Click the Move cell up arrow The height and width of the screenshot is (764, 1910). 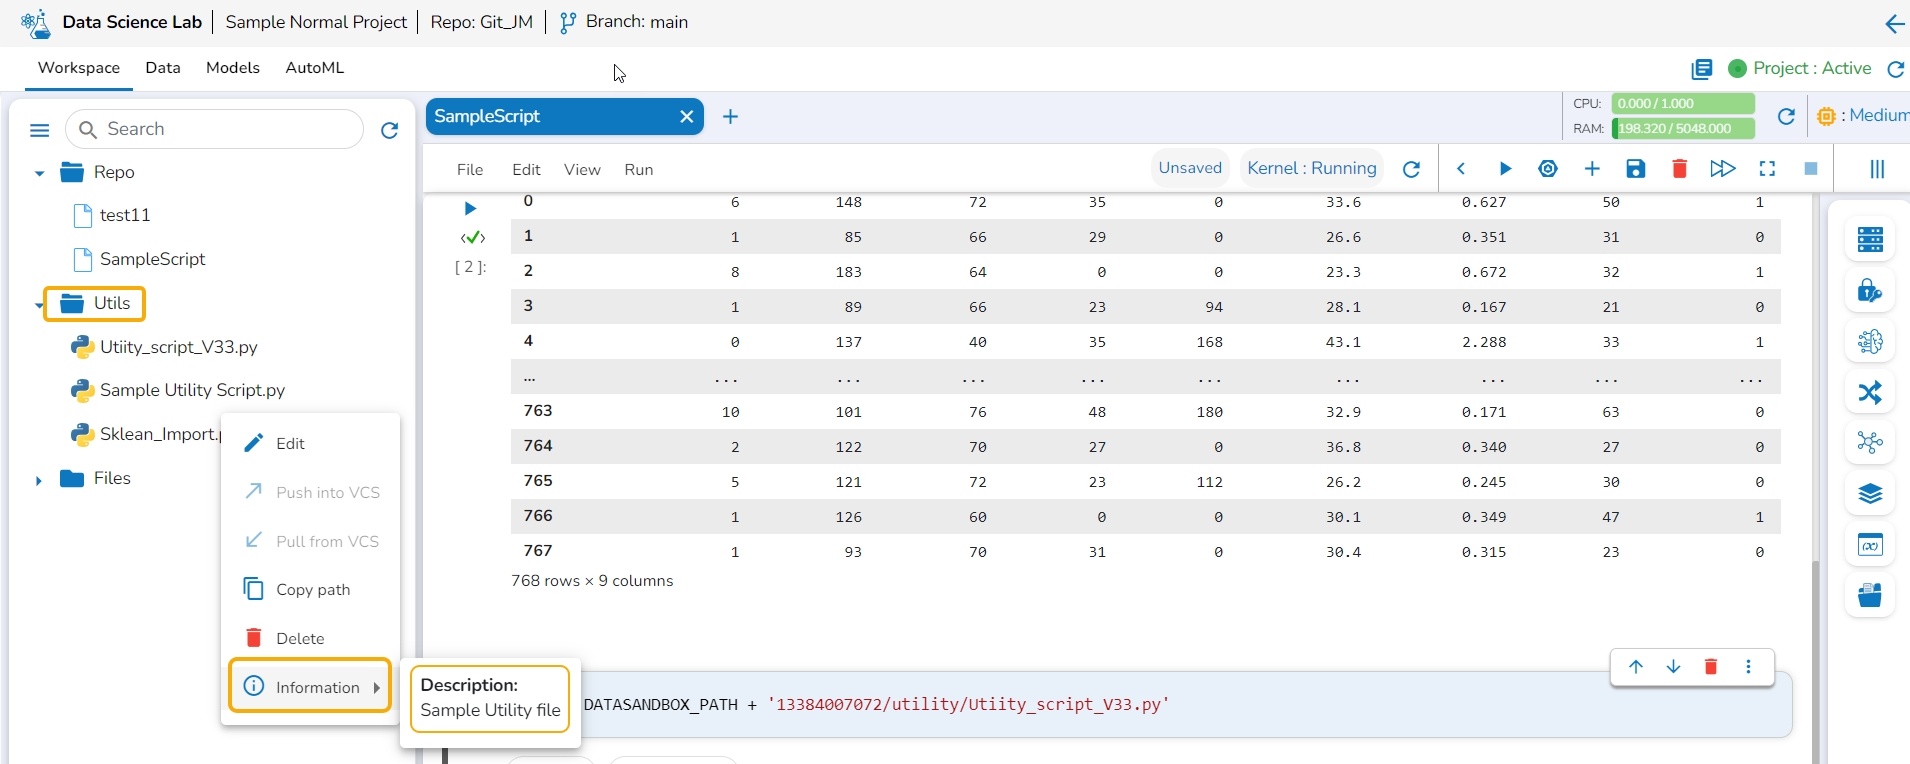point(1636,667)
